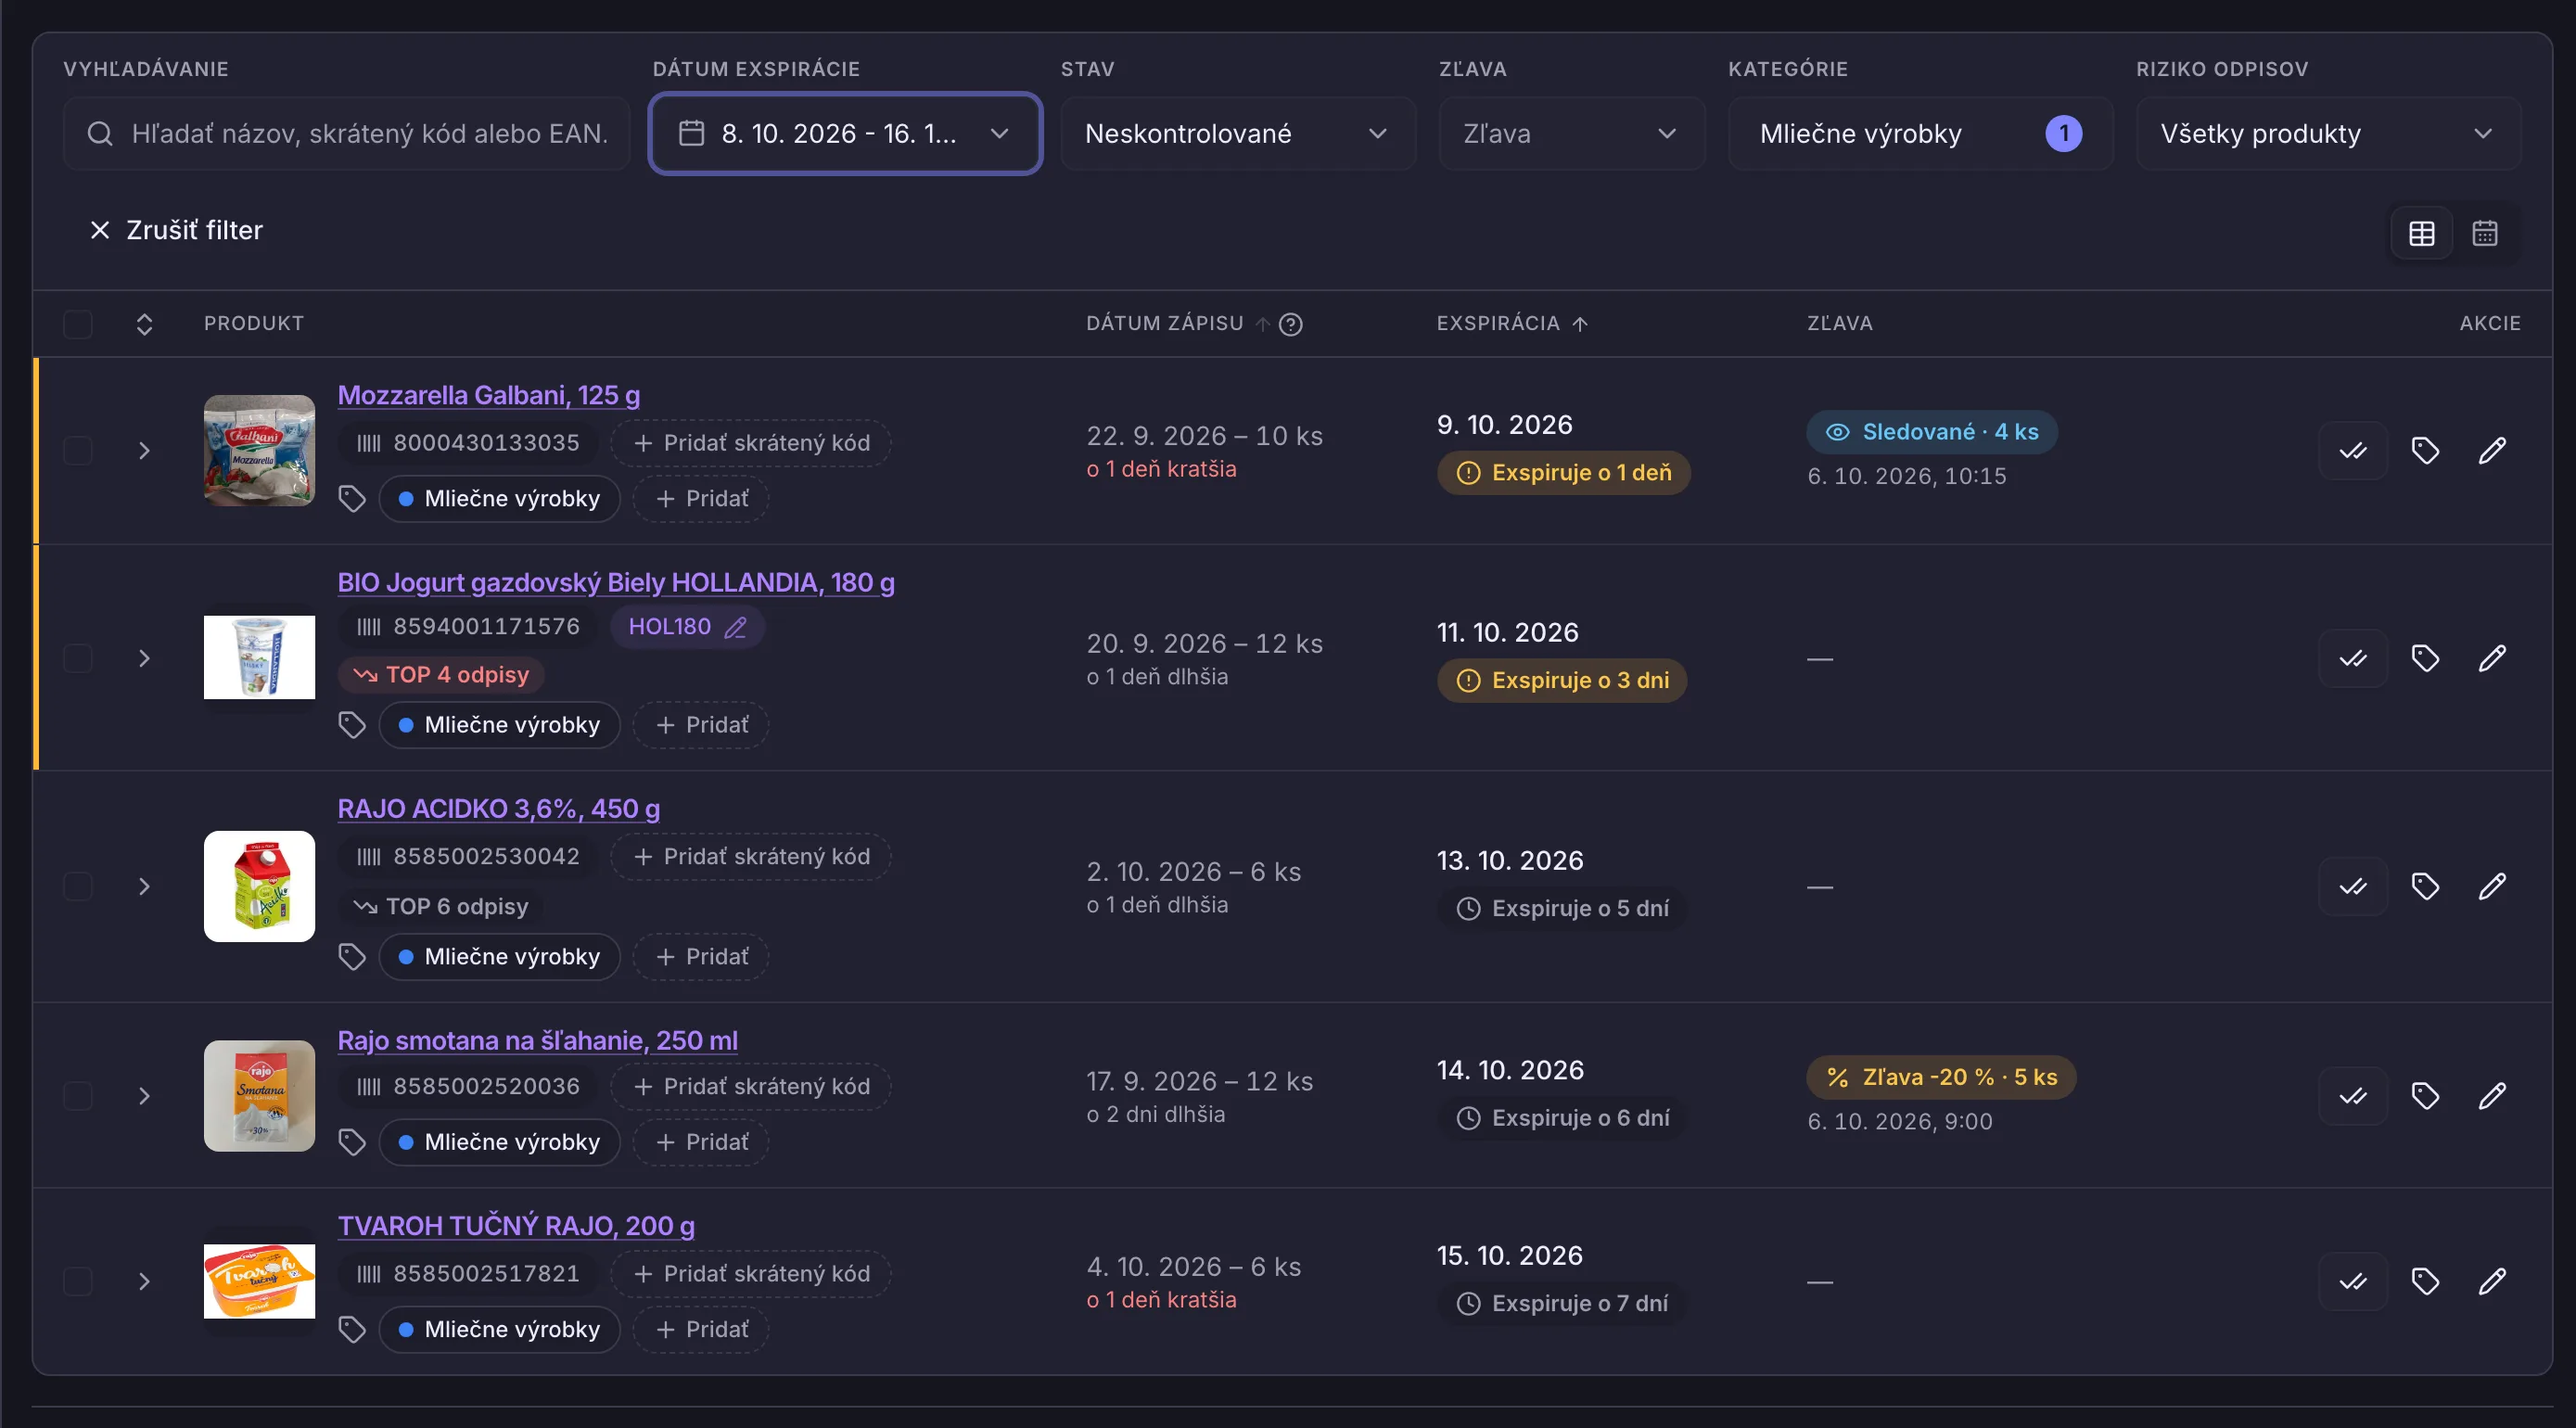
Task: Select the Rajo smotana row checkbox
Action: click(x=78, y=1096)
